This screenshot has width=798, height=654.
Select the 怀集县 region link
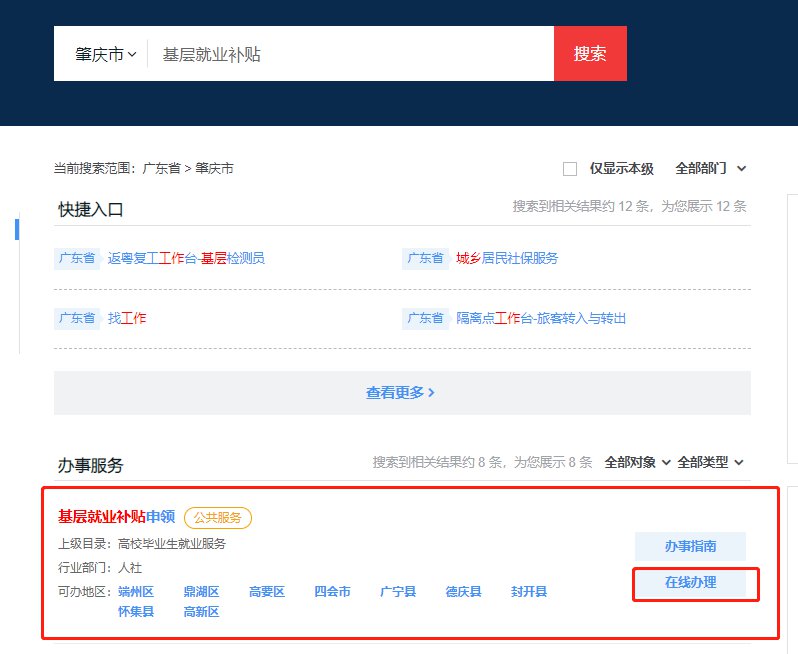136,611
